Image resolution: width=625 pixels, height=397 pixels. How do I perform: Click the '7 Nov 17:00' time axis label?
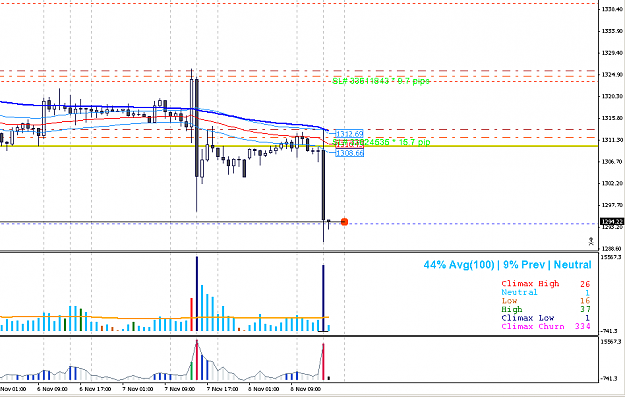tap(222, 389)
